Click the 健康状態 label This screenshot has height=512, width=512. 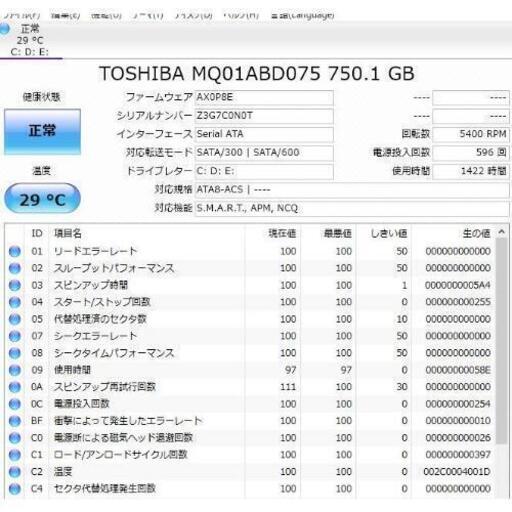point(41,97)
